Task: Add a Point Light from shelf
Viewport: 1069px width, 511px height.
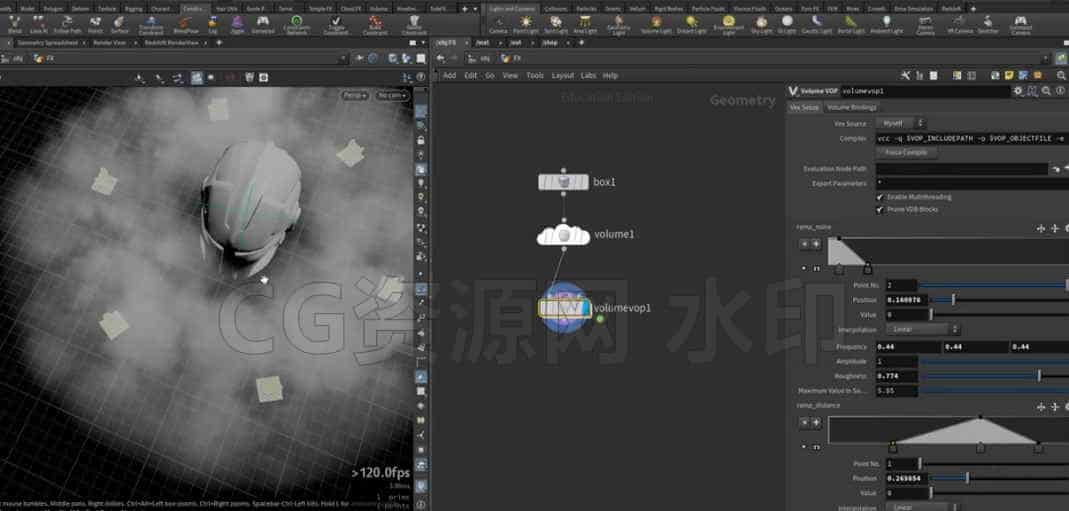Action: click(x=526, y=25)
